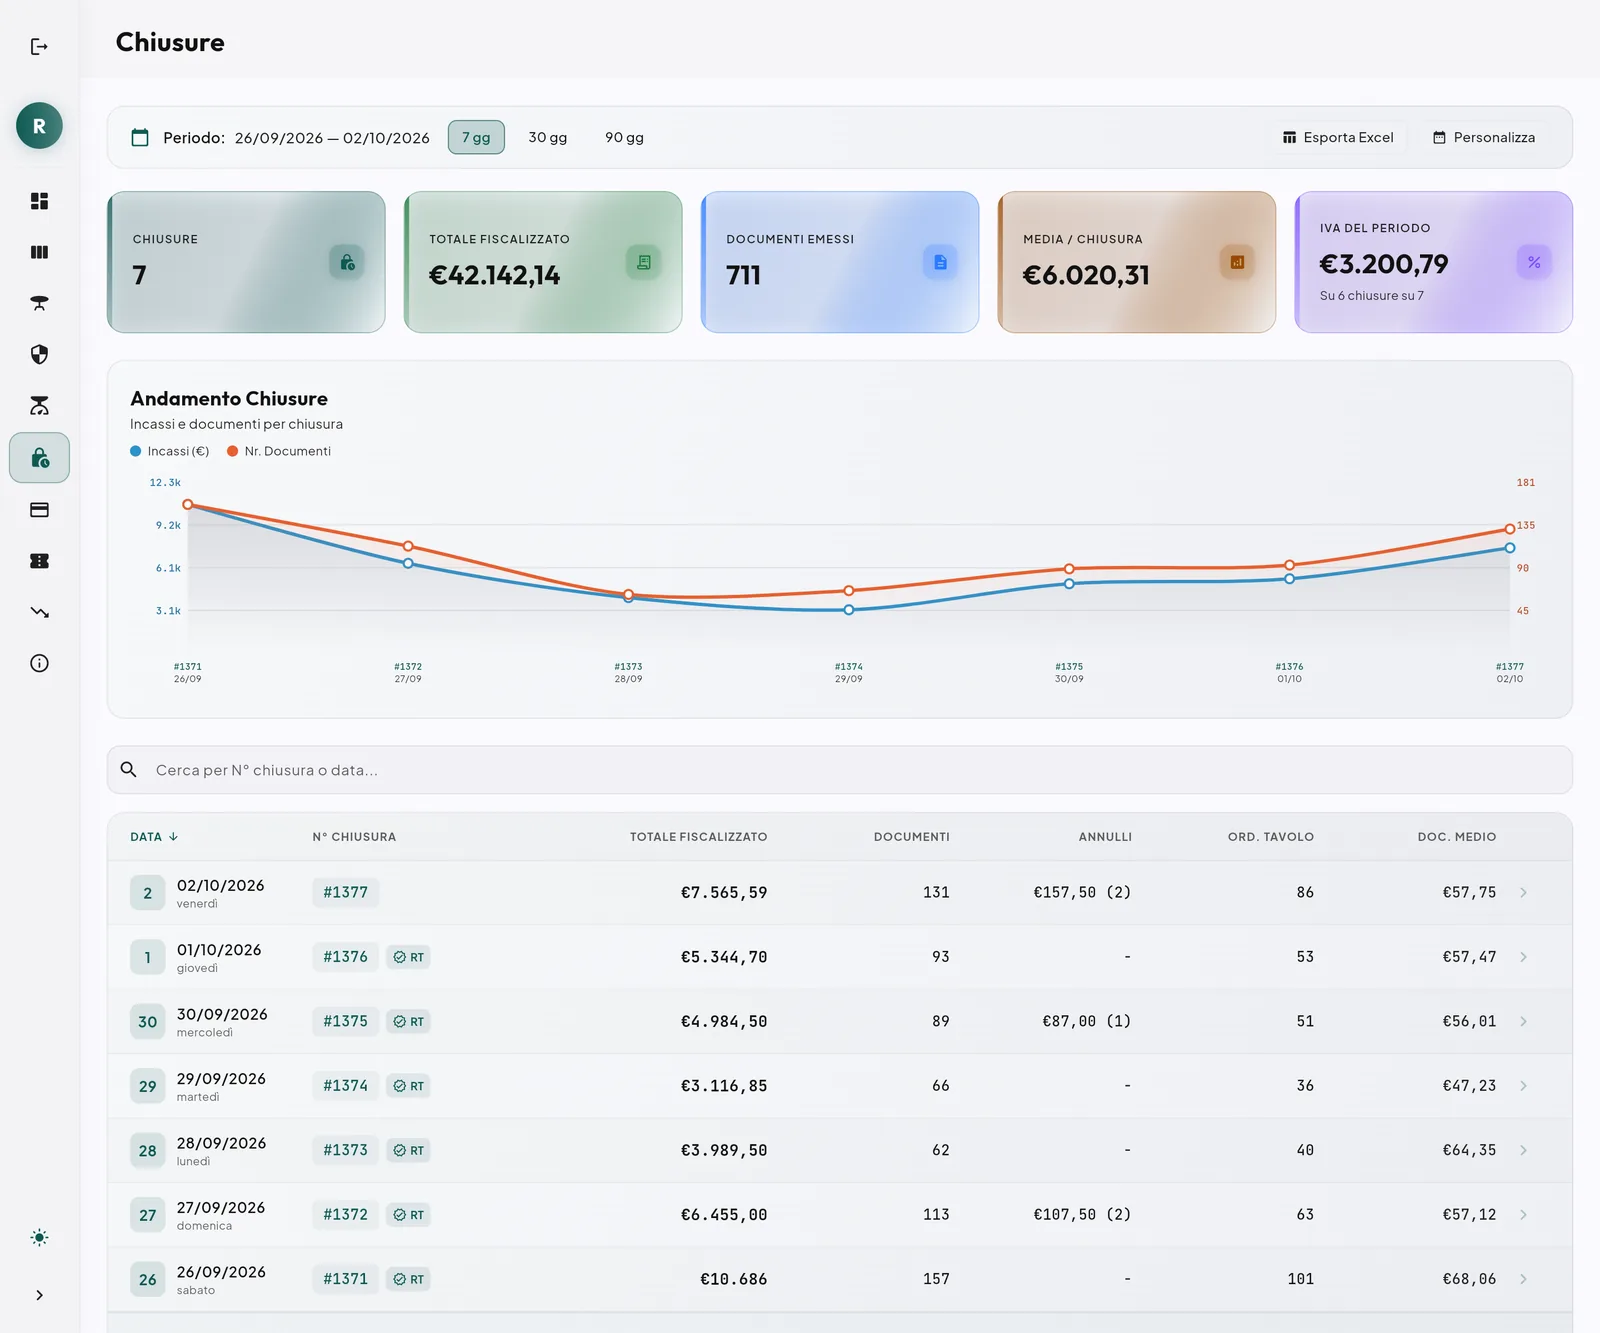Expand row chevron for chiusura #1376

point(1523,957)
